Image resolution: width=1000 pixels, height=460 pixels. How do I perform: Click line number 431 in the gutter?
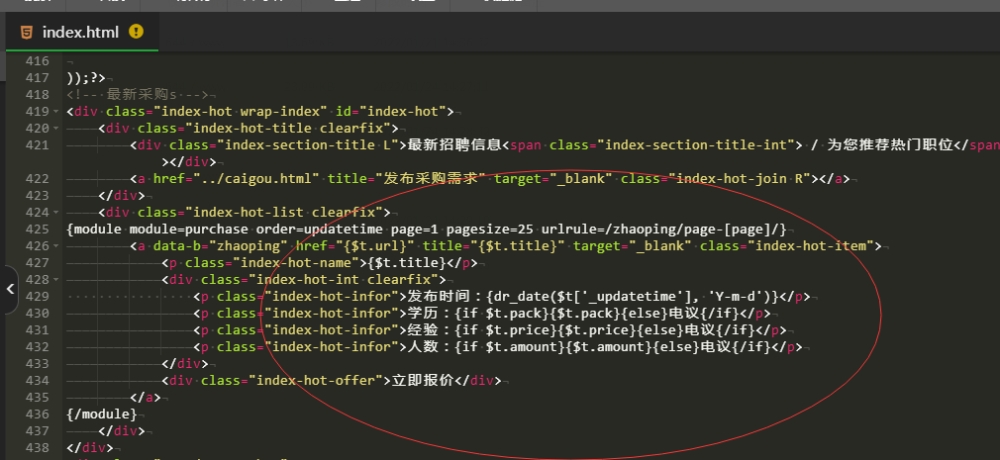(37, 330)
